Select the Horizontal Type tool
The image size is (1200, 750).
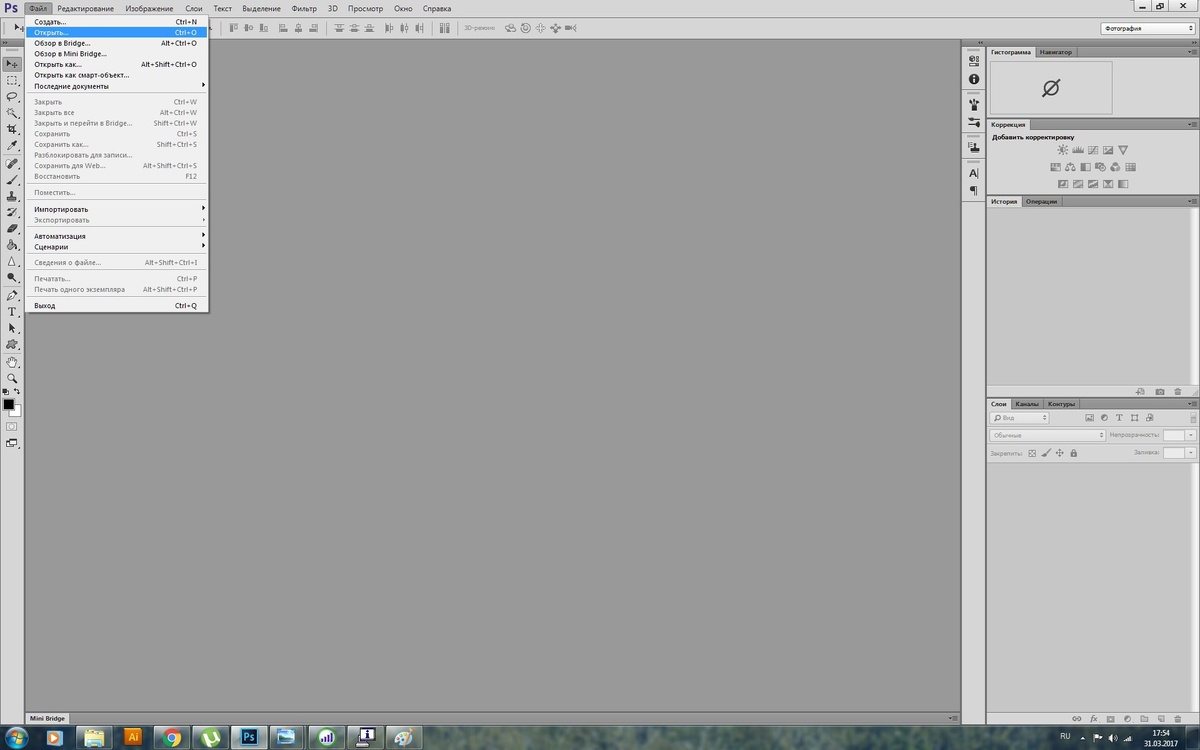point(12,312)
